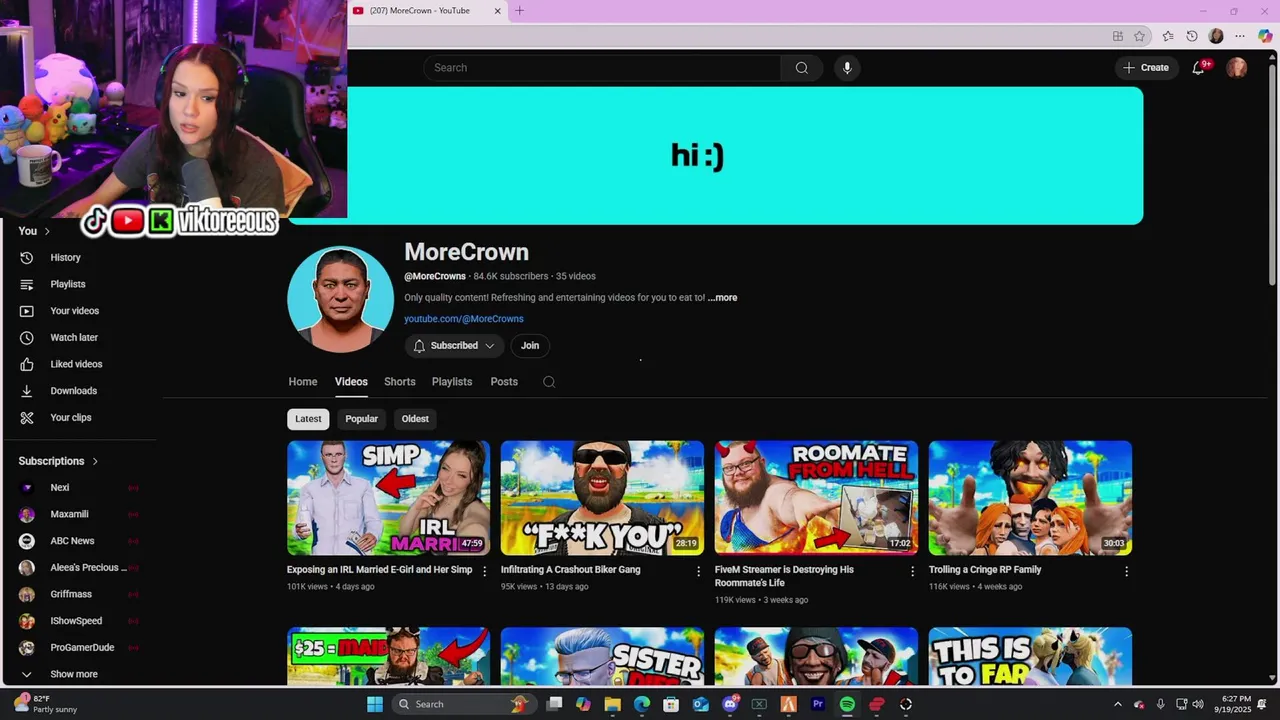This screenshot has height=720, width=1280.
Task: Open 'Infiltrating A Crashout Biker Gang' thumbnail
Action: (x=602, y=498)
